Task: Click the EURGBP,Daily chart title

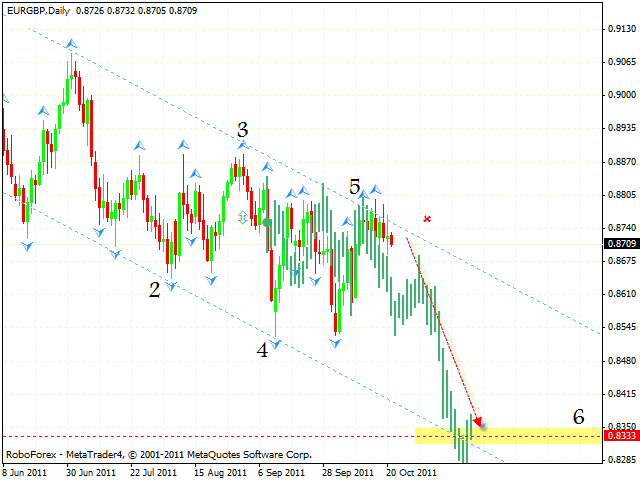Action: [35, 8]
